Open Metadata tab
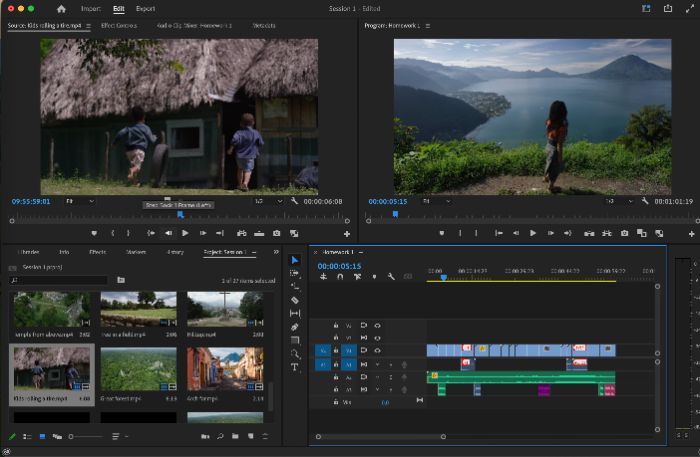Viewport: 700px width, 457px height. point(264,25)
